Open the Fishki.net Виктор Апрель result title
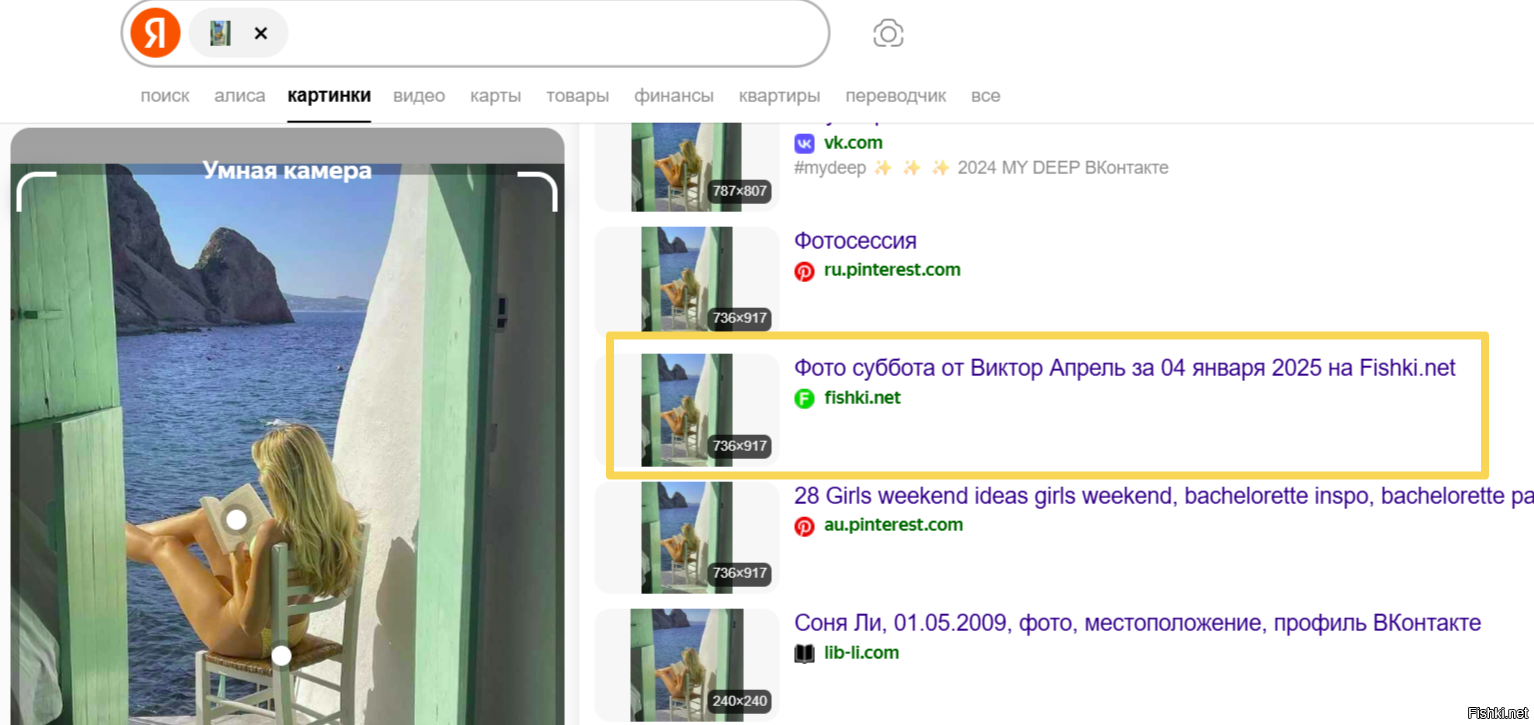Screen dimensions: 1534x725 pos(1125,368)
